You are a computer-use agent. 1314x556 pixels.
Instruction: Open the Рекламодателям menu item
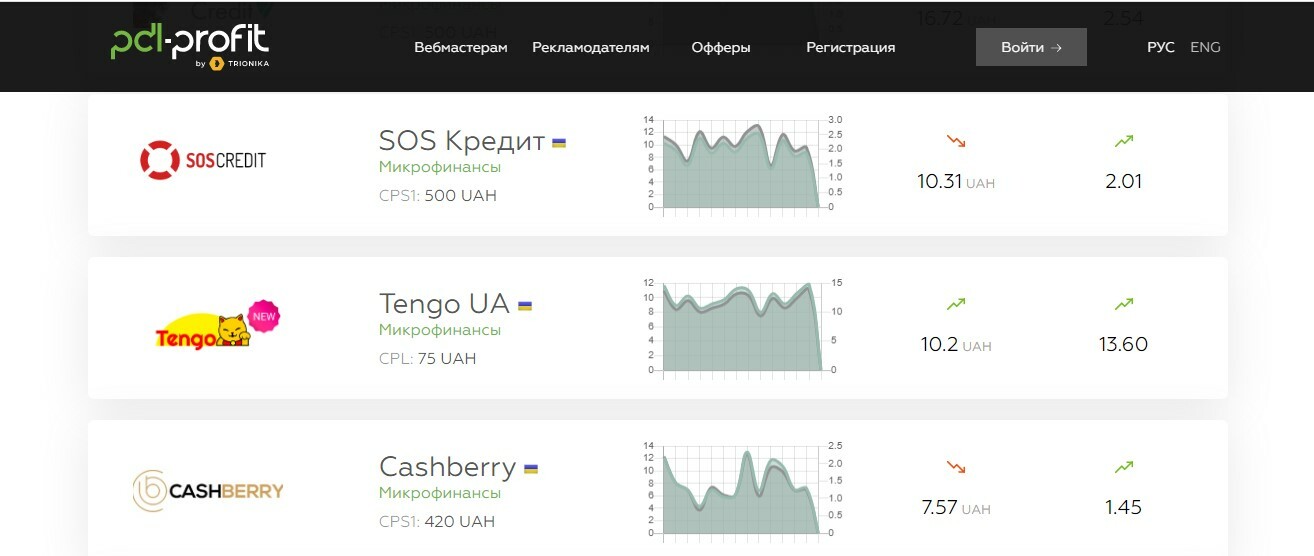(590, 47)
